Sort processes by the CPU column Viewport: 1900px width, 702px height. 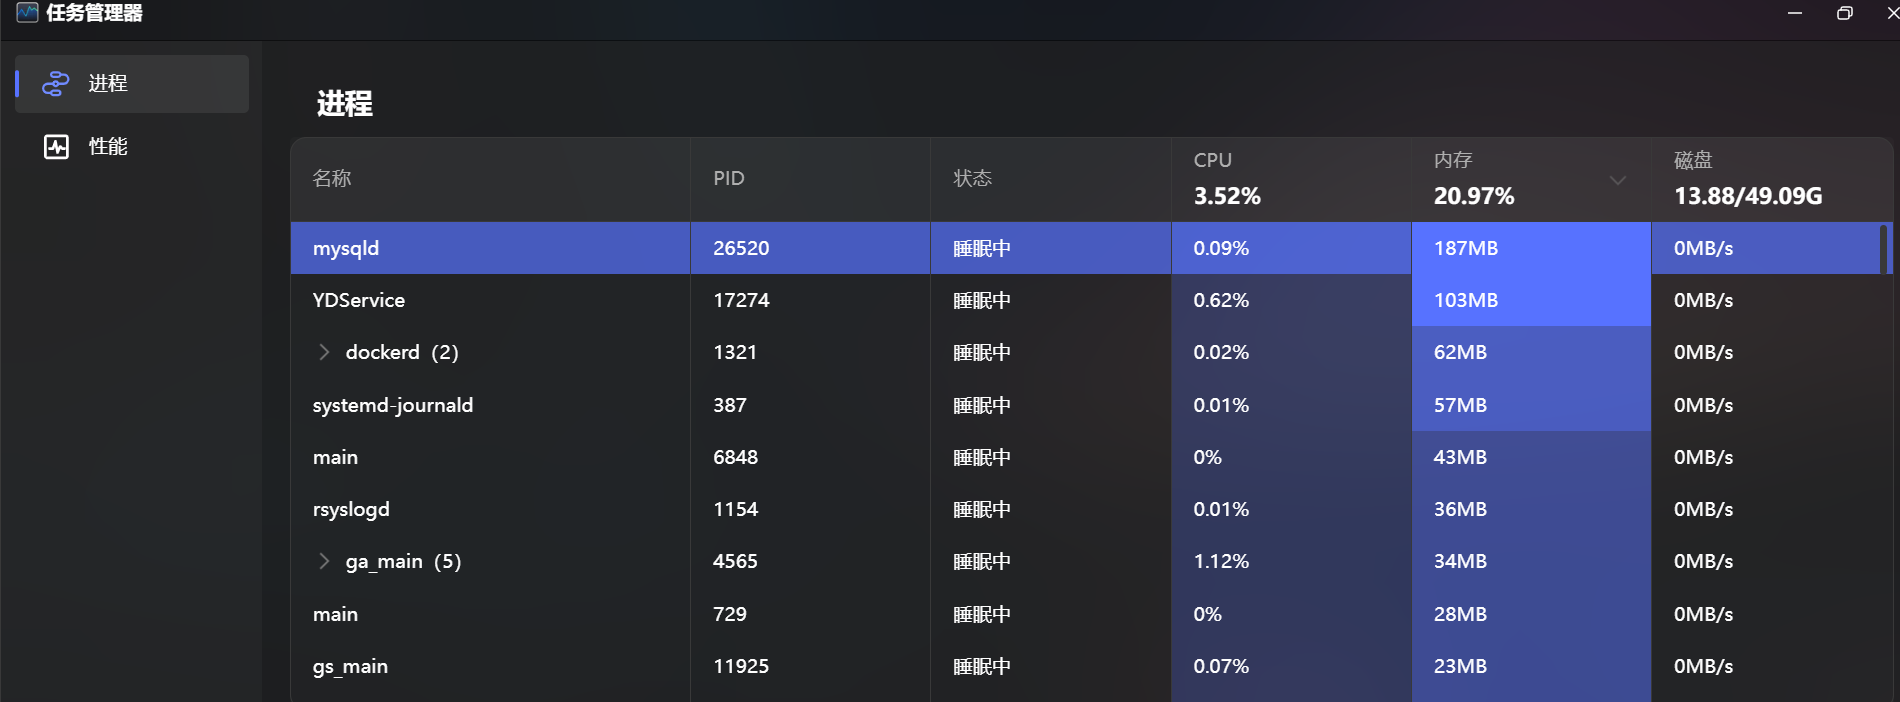click(1291, 179)
